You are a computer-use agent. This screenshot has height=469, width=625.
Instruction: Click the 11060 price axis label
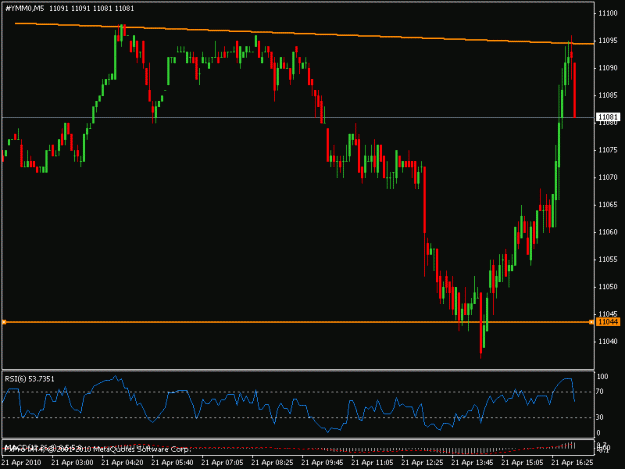point(608,232)
